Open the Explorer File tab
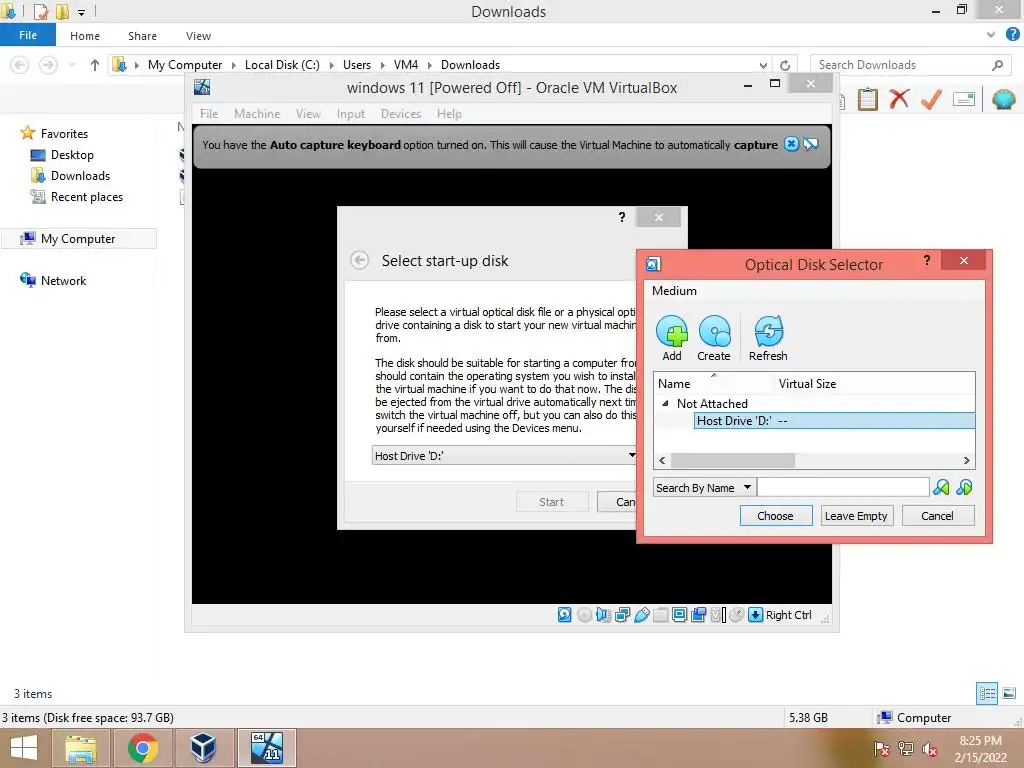 28,35
